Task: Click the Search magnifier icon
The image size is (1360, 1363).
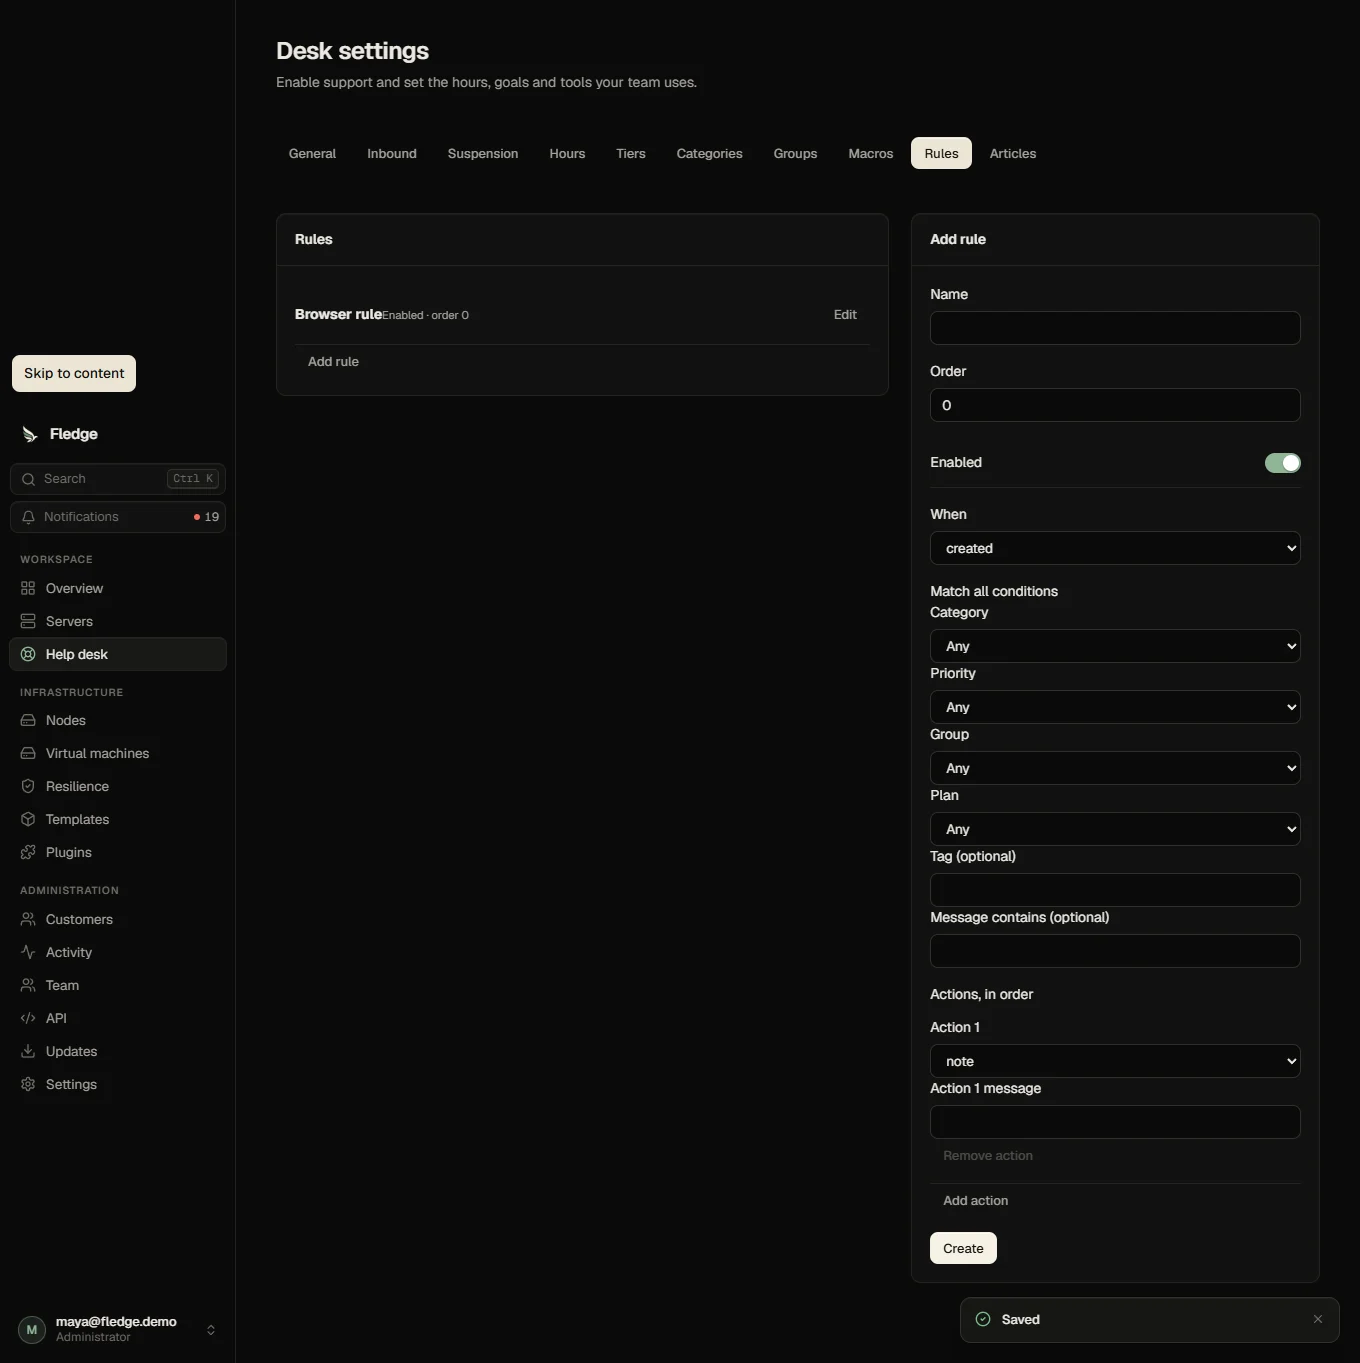Action: click(x=28, y=479)
